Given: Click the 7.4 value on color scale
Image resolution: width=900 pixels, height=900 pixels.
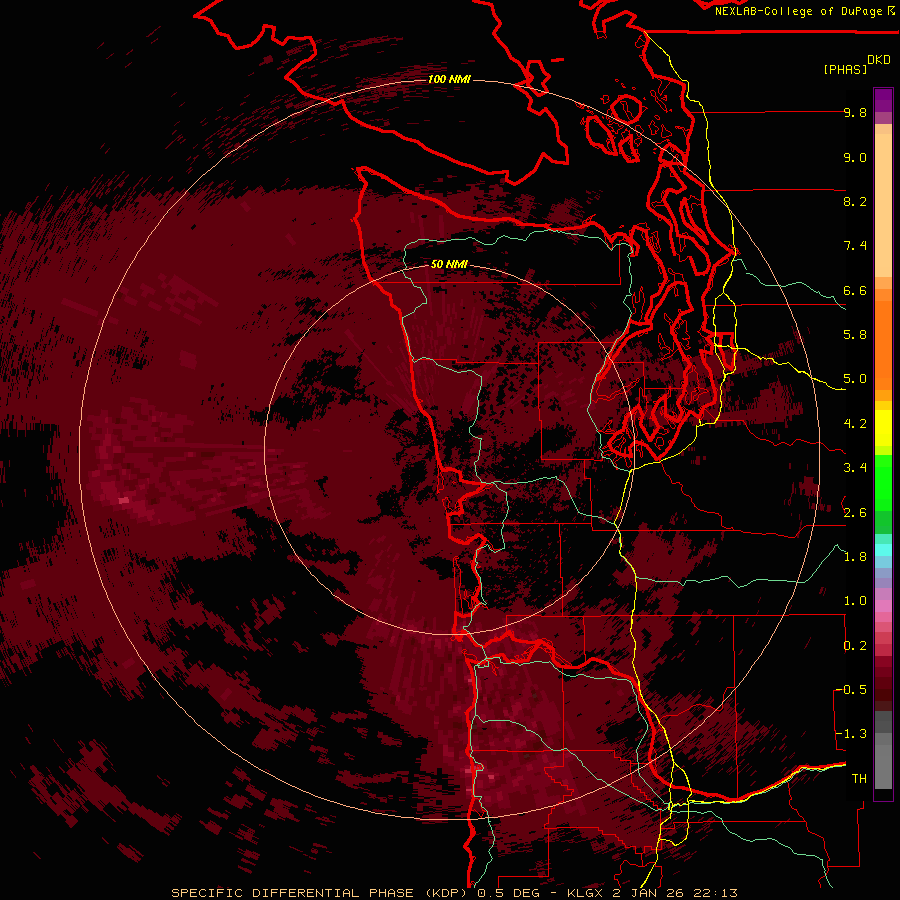Looking at the screenshot, I should tap(855, 246).
